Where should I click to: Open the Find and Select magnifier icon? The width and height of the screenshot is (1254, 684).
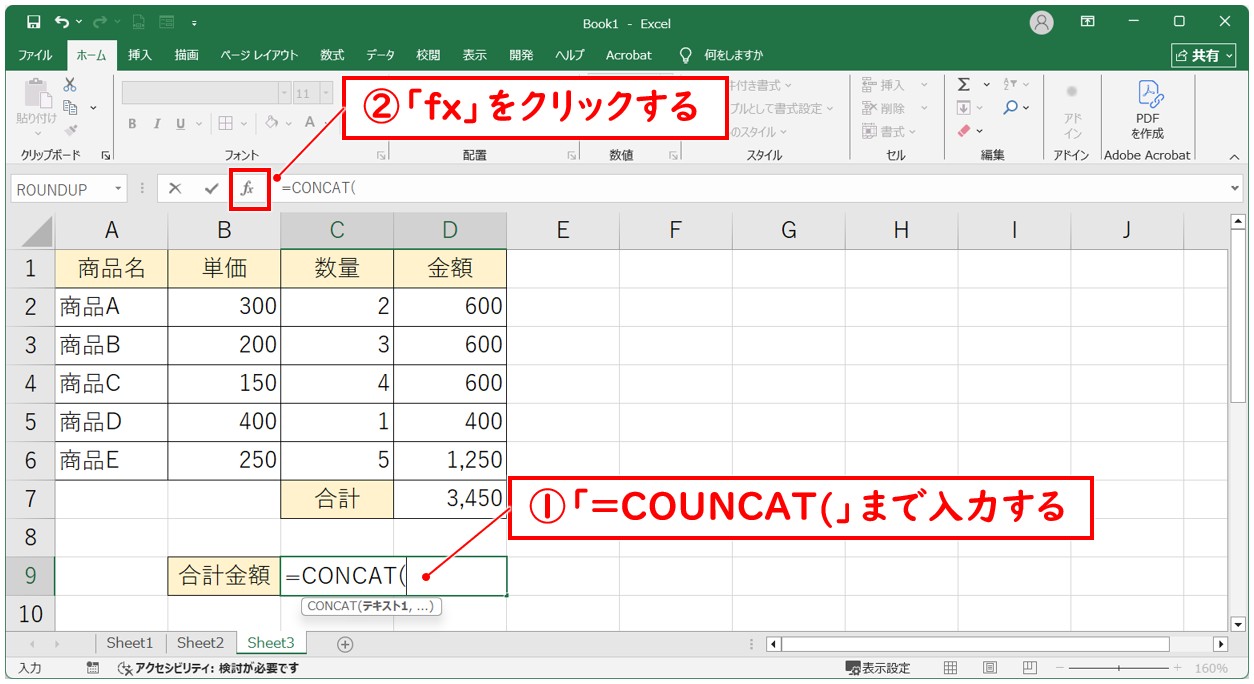[x=1010, y=107]
